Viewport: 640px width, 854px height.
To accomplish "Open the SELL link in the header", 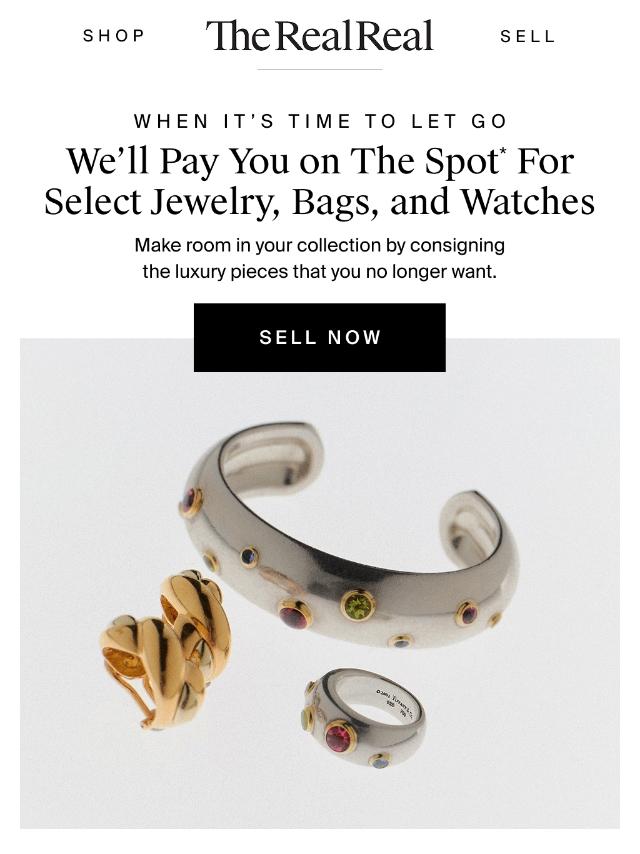I will point(527,36).
